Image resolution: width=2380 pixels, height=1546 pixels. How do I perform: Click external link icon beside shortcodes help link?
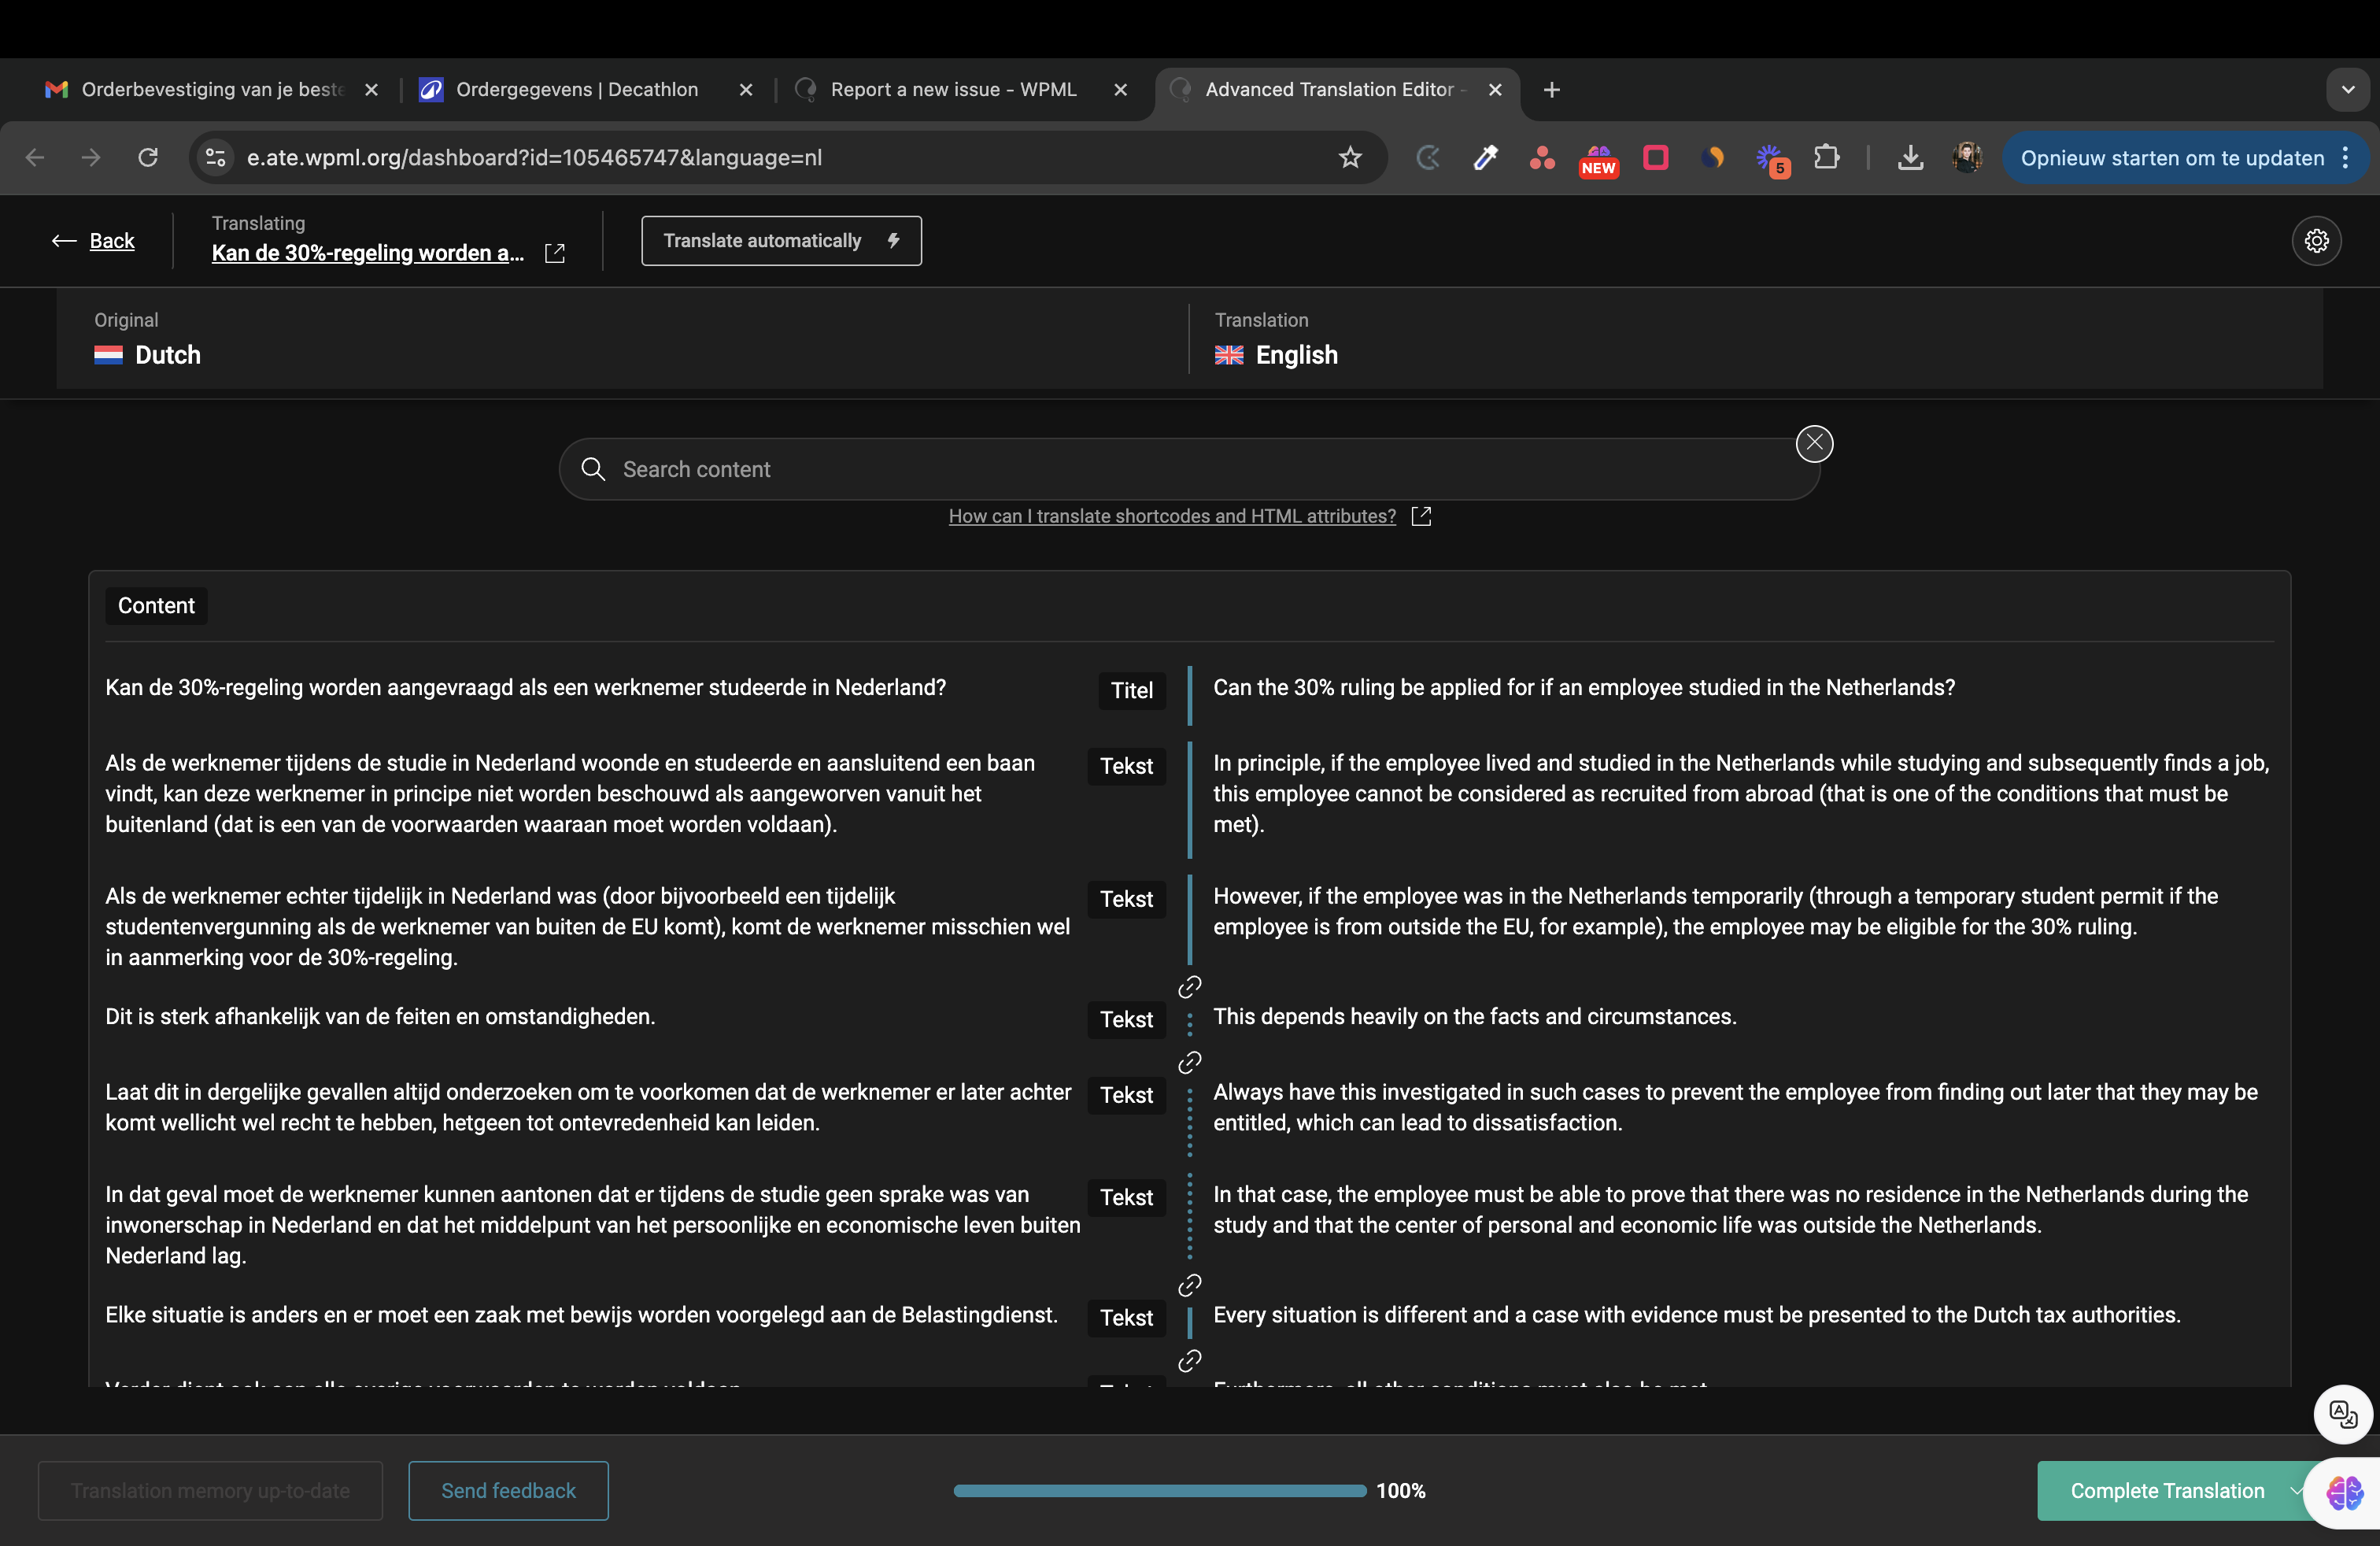(x=1420, y=516)
